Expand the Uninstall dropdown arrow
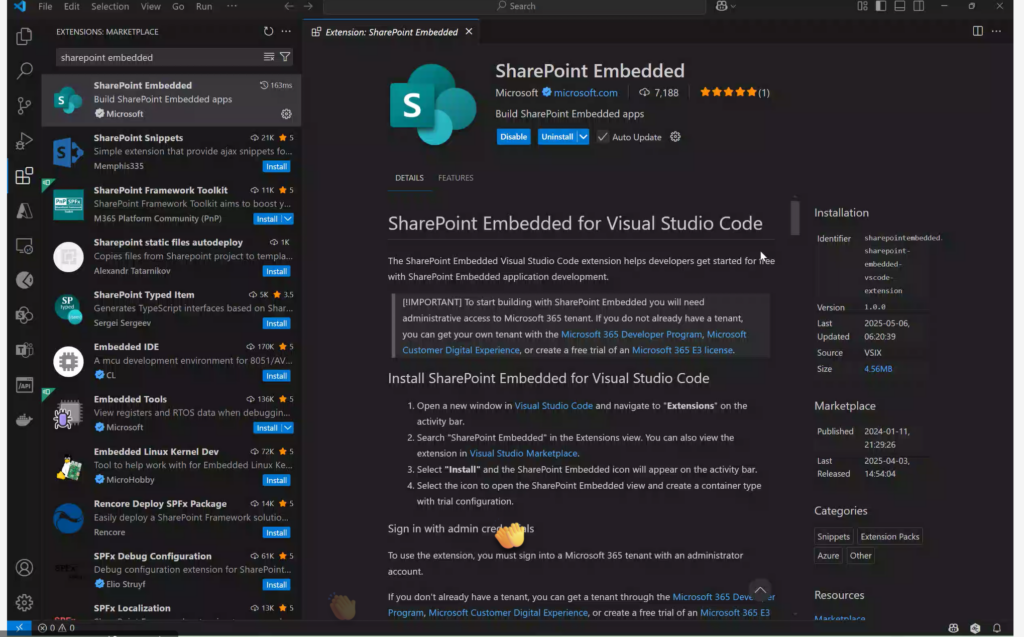This screenshot has width=1024, height=637. [x=583, y=137]
